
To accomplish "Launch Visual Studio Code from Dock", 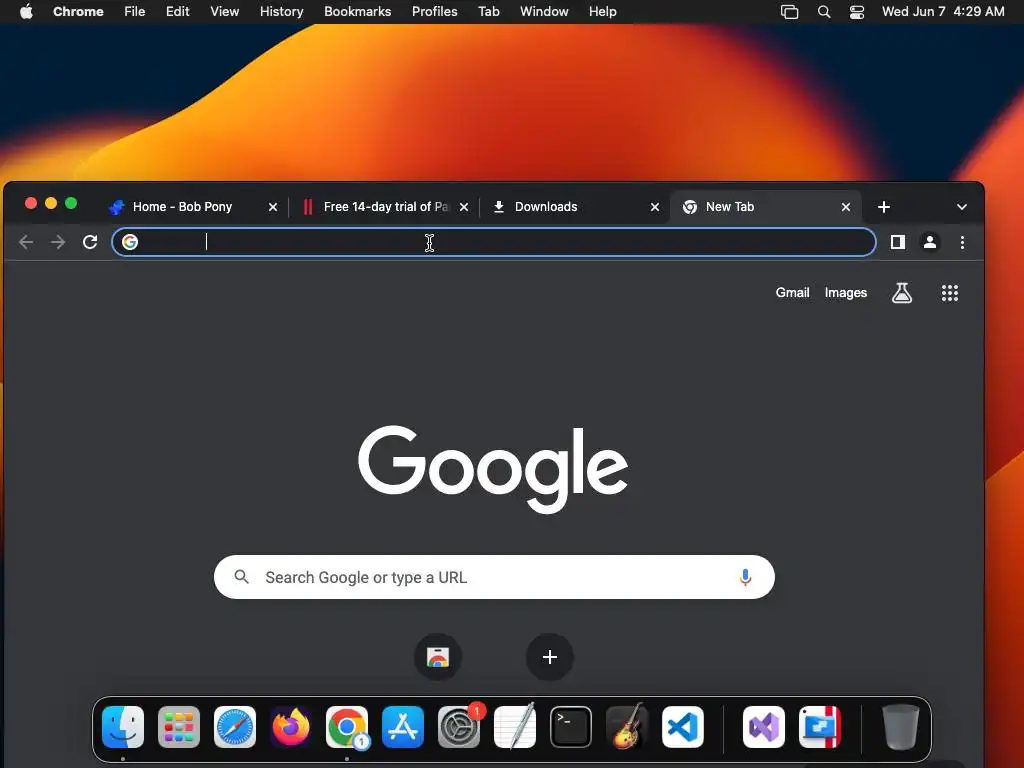I will (x=683, y=727).
